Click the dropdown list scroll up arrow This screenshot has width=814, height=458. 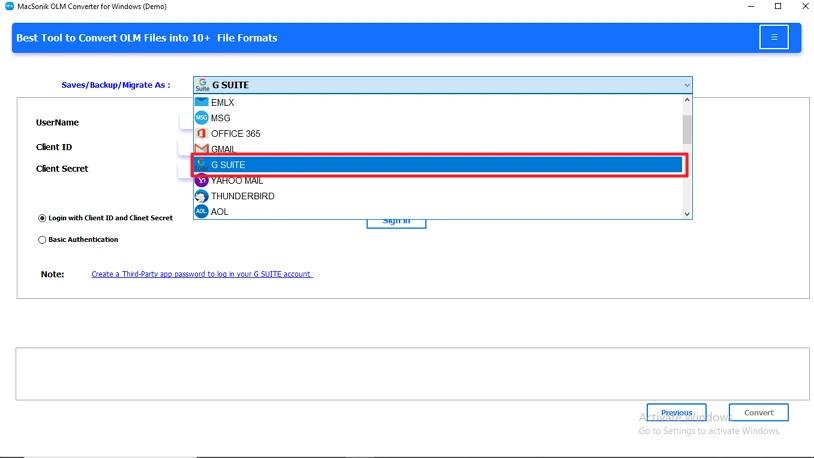pyautogui.click(x=687, y=100)
